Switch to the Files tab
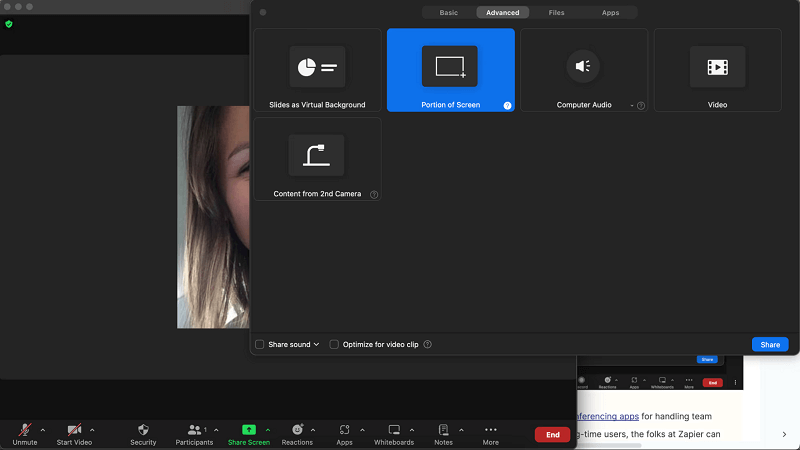The image size is (800, 450). point(556,13)
